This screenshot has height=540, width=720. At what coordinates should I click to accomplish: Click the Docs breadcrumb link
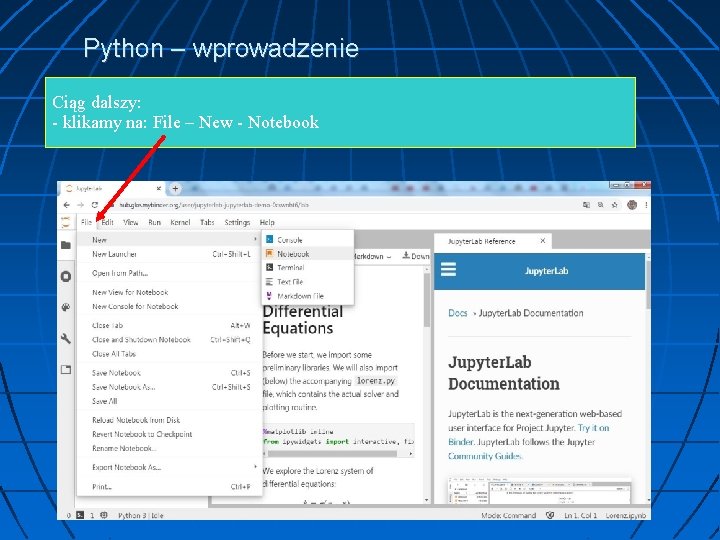click(x=457, y=313)
